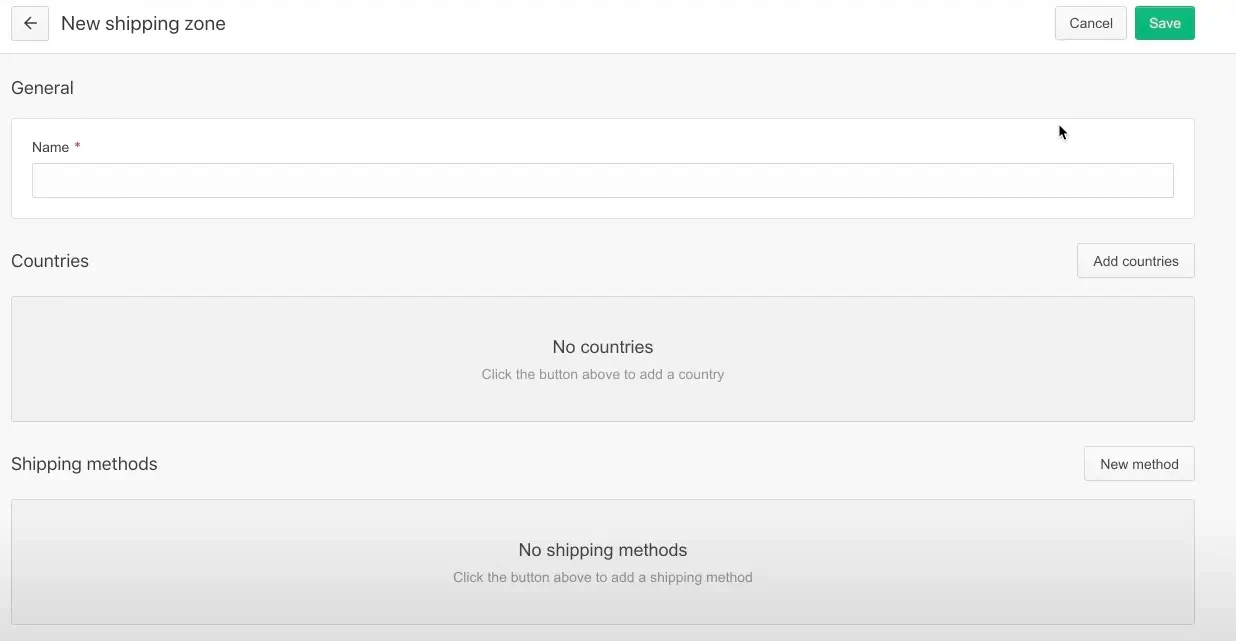Click the 'Shipping methods' section heading

84,464
